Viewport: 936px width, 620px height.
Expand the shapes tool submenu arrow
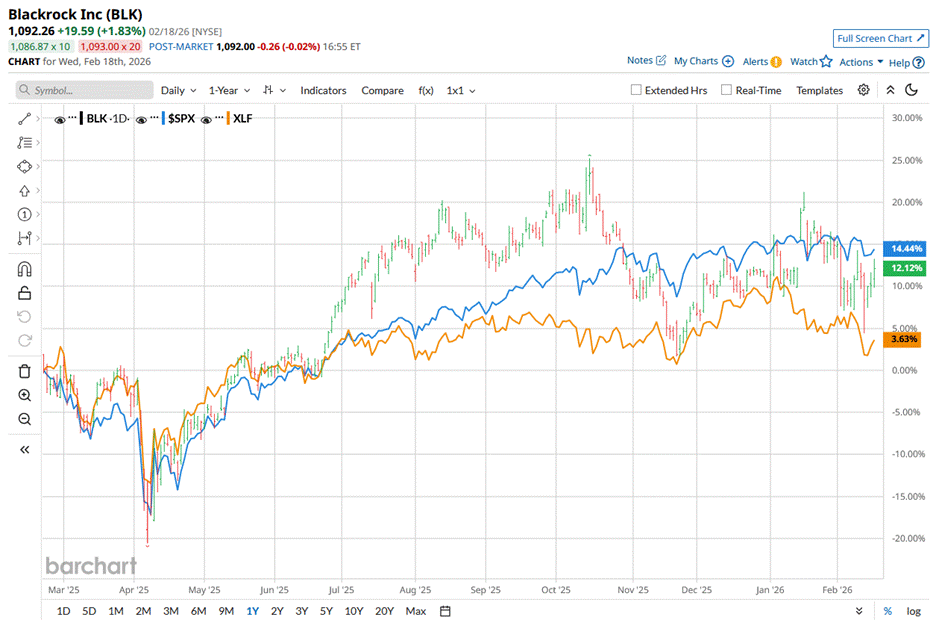click(38, 166)
